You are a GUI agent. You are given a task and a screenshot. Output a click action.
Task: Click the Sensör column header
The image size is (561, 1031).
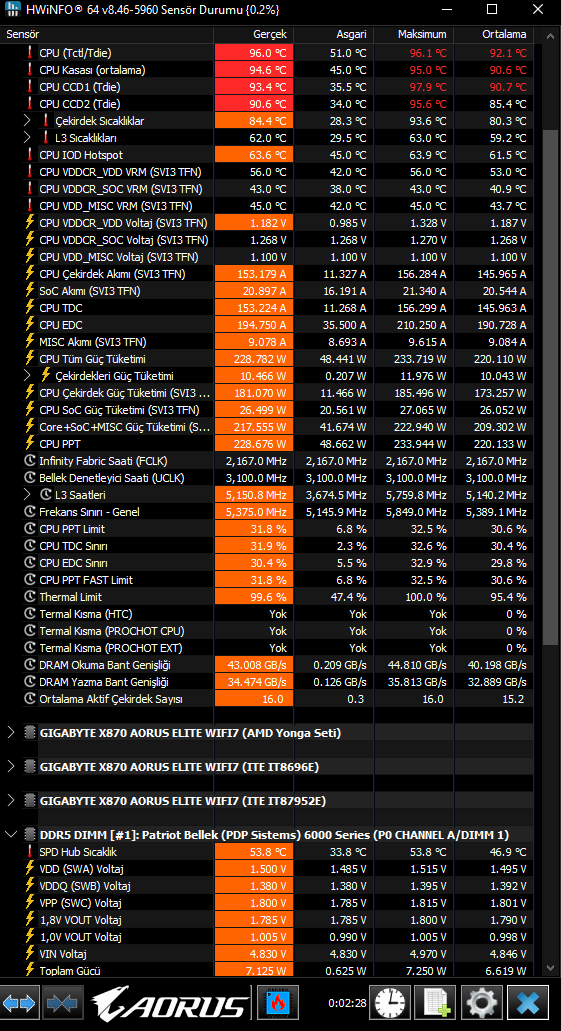pyautogui.click(x=107, y=34)
